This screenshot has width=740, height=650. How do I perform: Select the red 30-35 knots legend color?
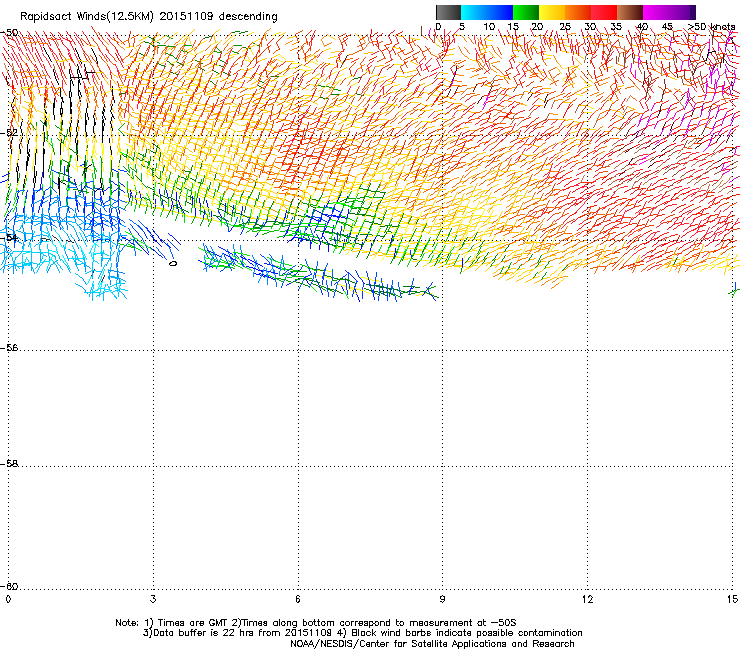click(604, 12)
